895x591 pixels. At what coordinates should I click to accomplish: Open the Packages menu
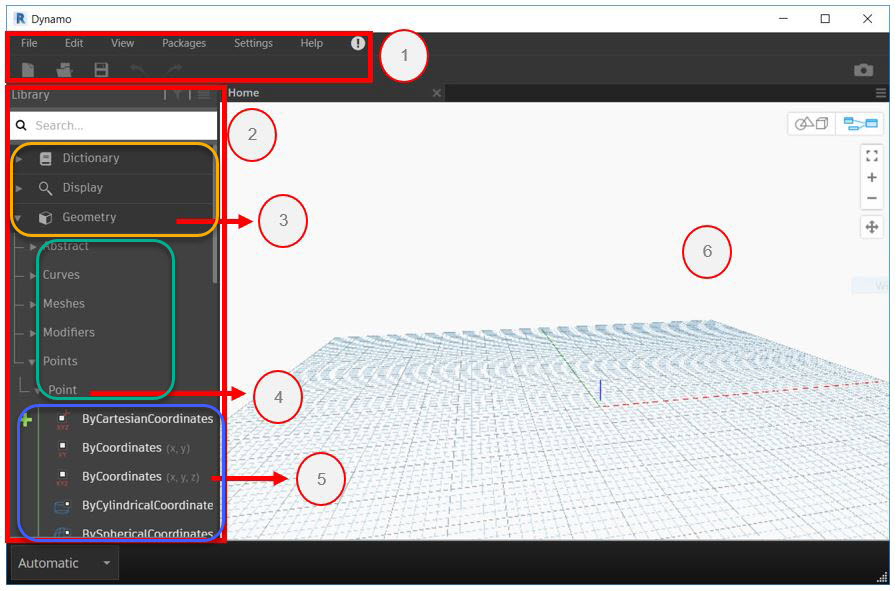tap(184, 43)
